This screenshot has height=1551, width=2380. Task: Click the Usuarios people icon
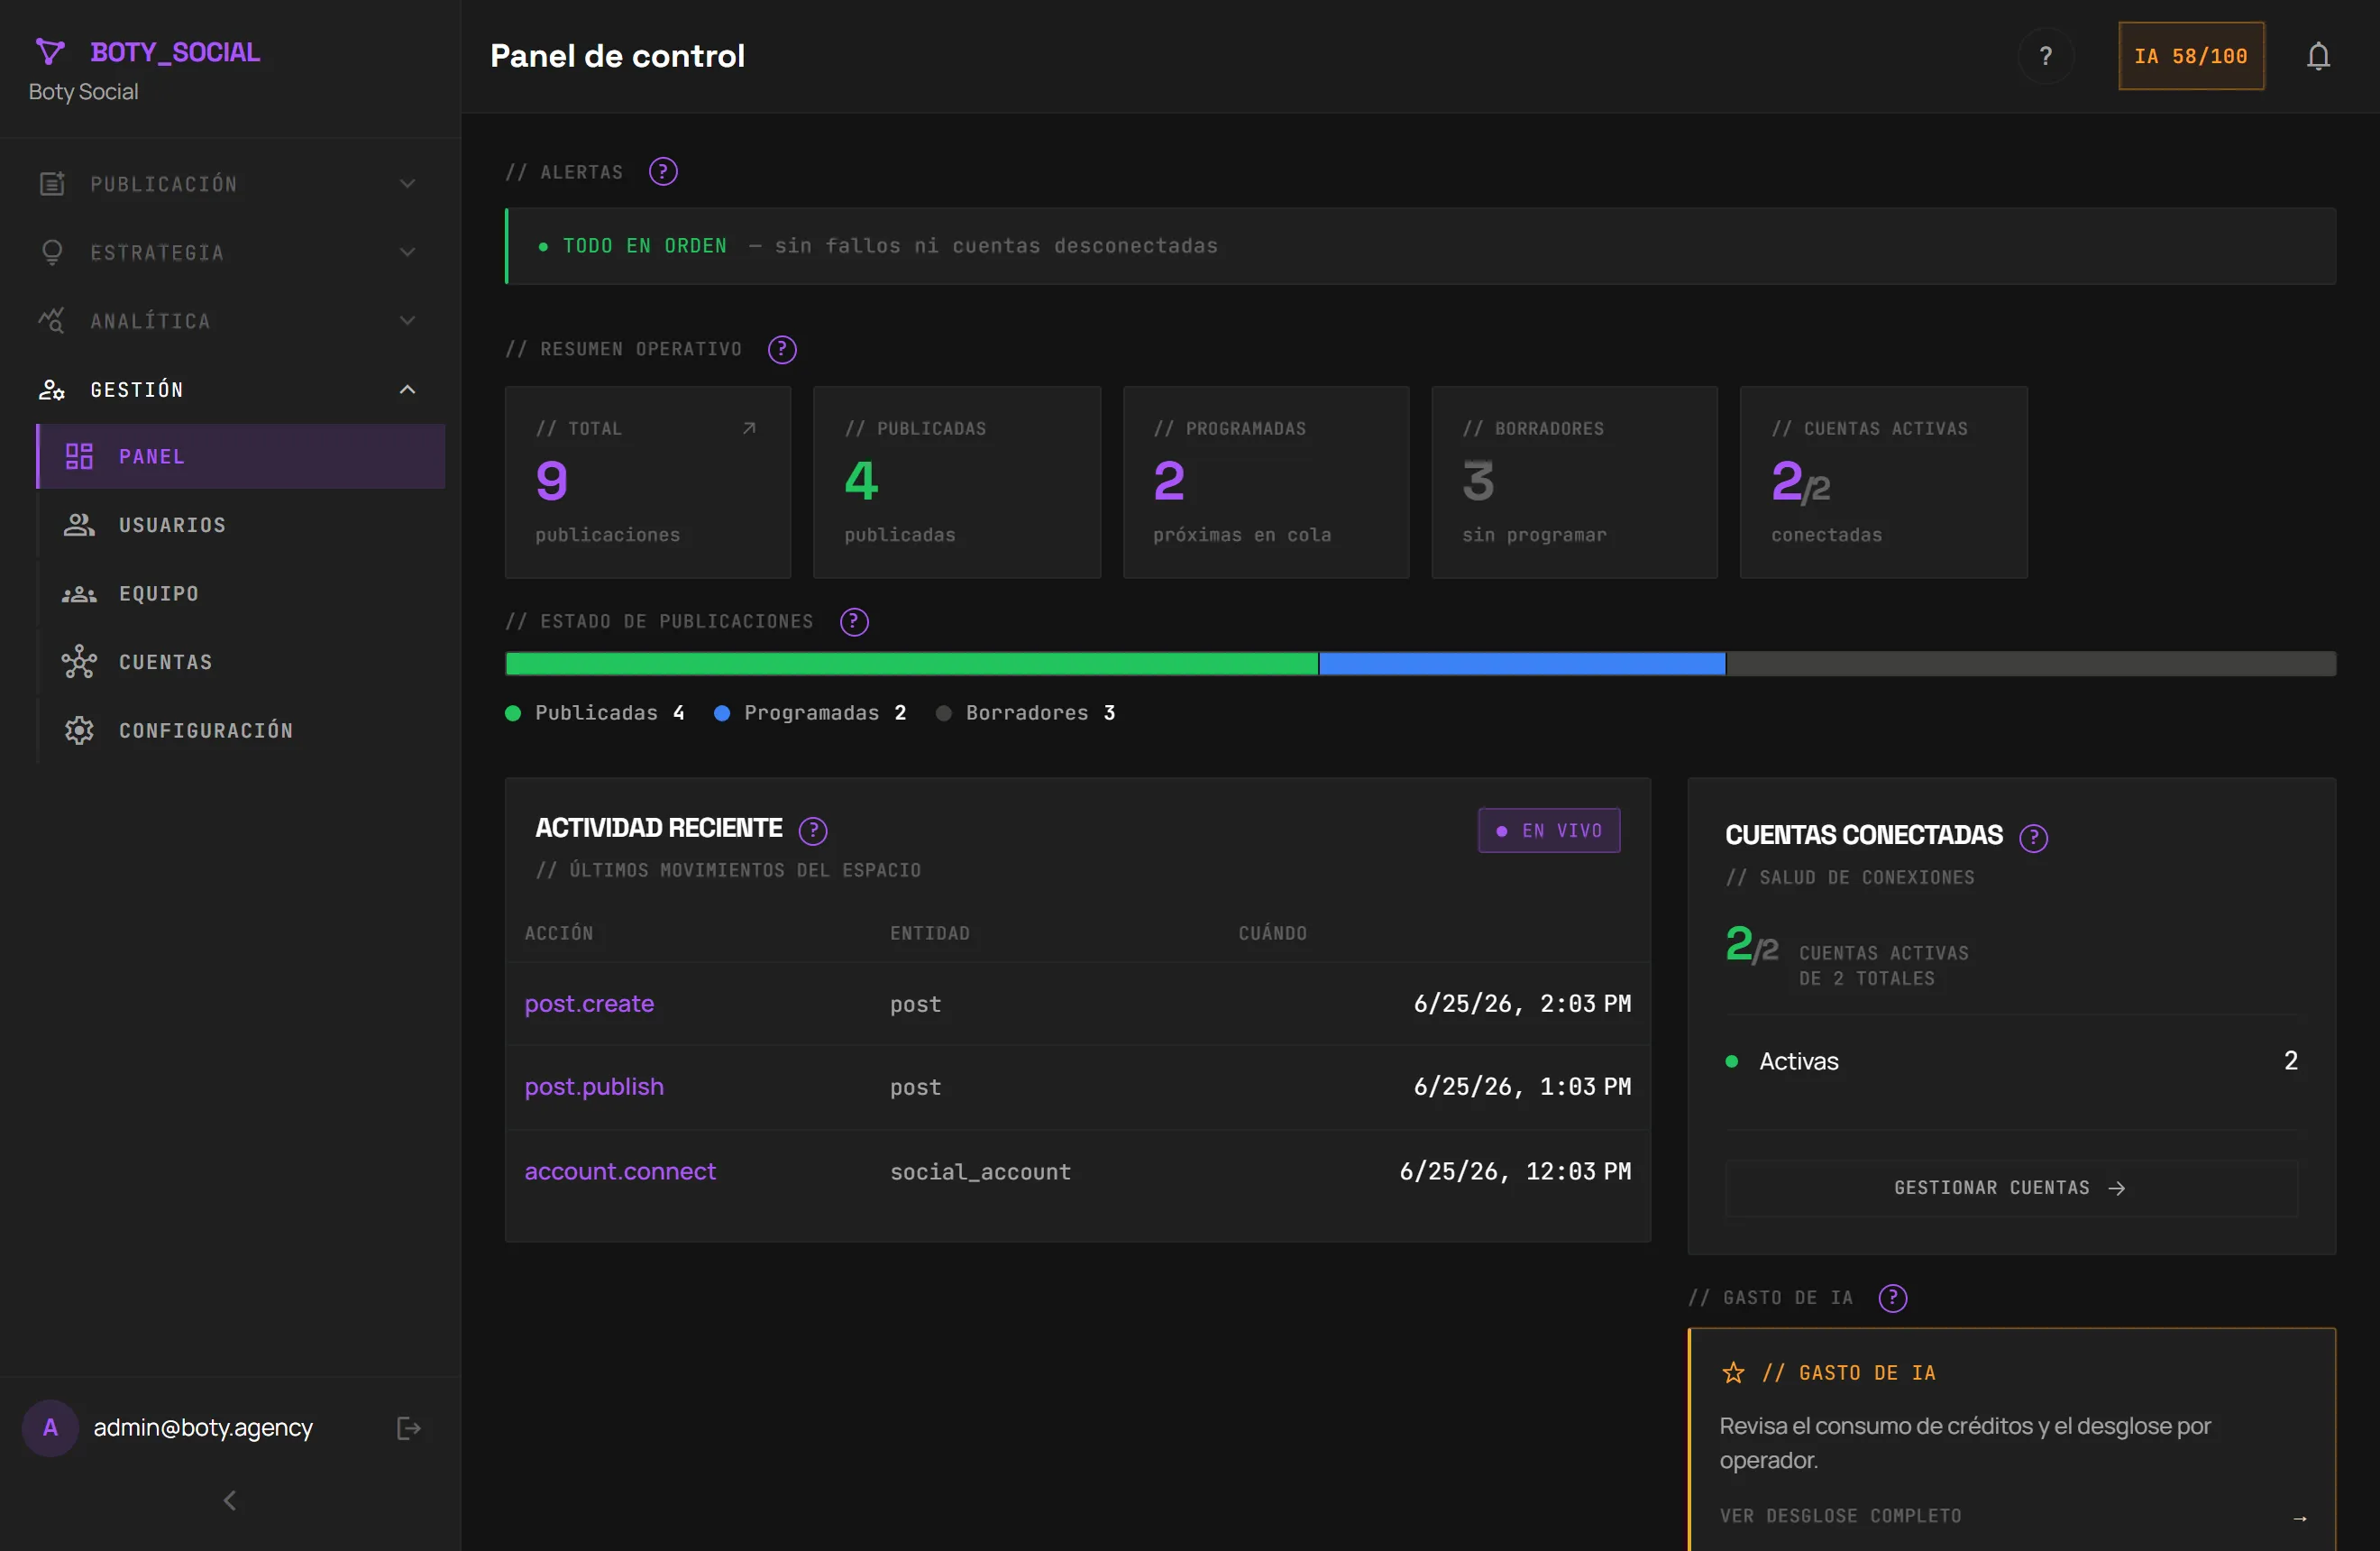(79, 525)
